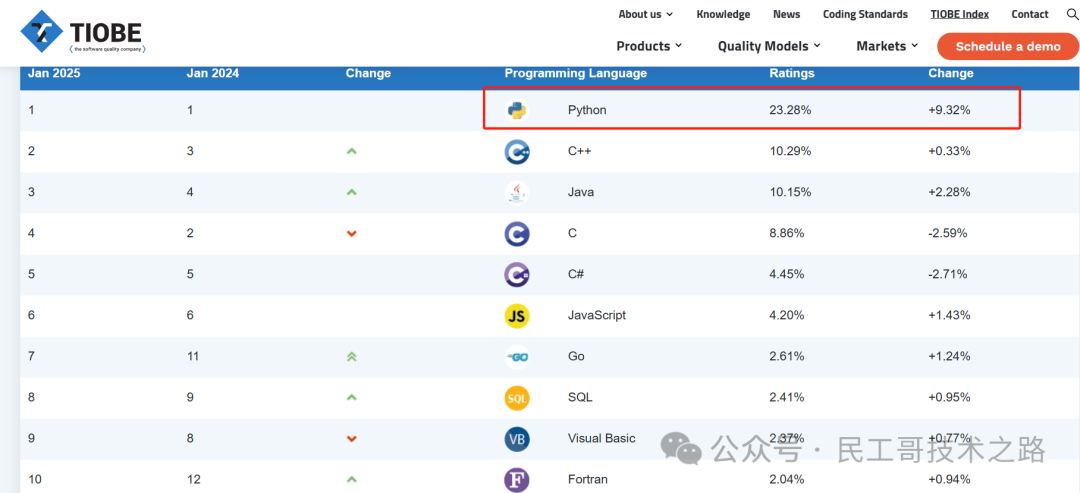Open the search magnifier icon
1080x493 pixels.
pyautogui.click(x=1072, y=14)
